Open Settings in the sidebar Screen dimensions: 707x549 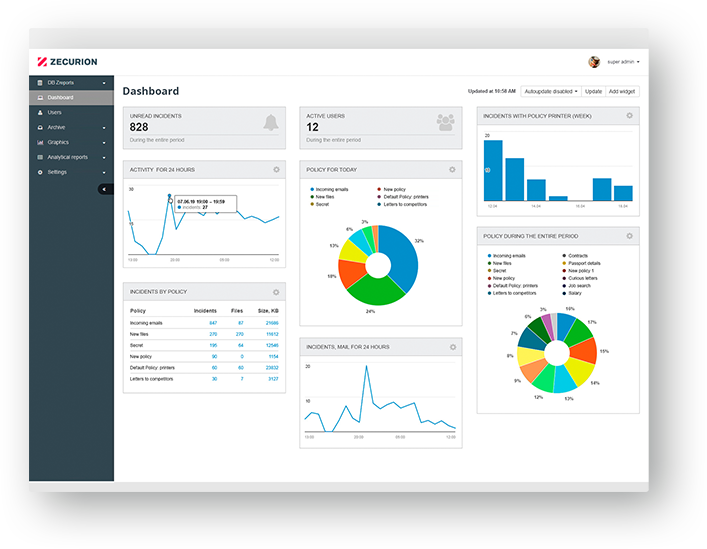(x=71, y=172)
